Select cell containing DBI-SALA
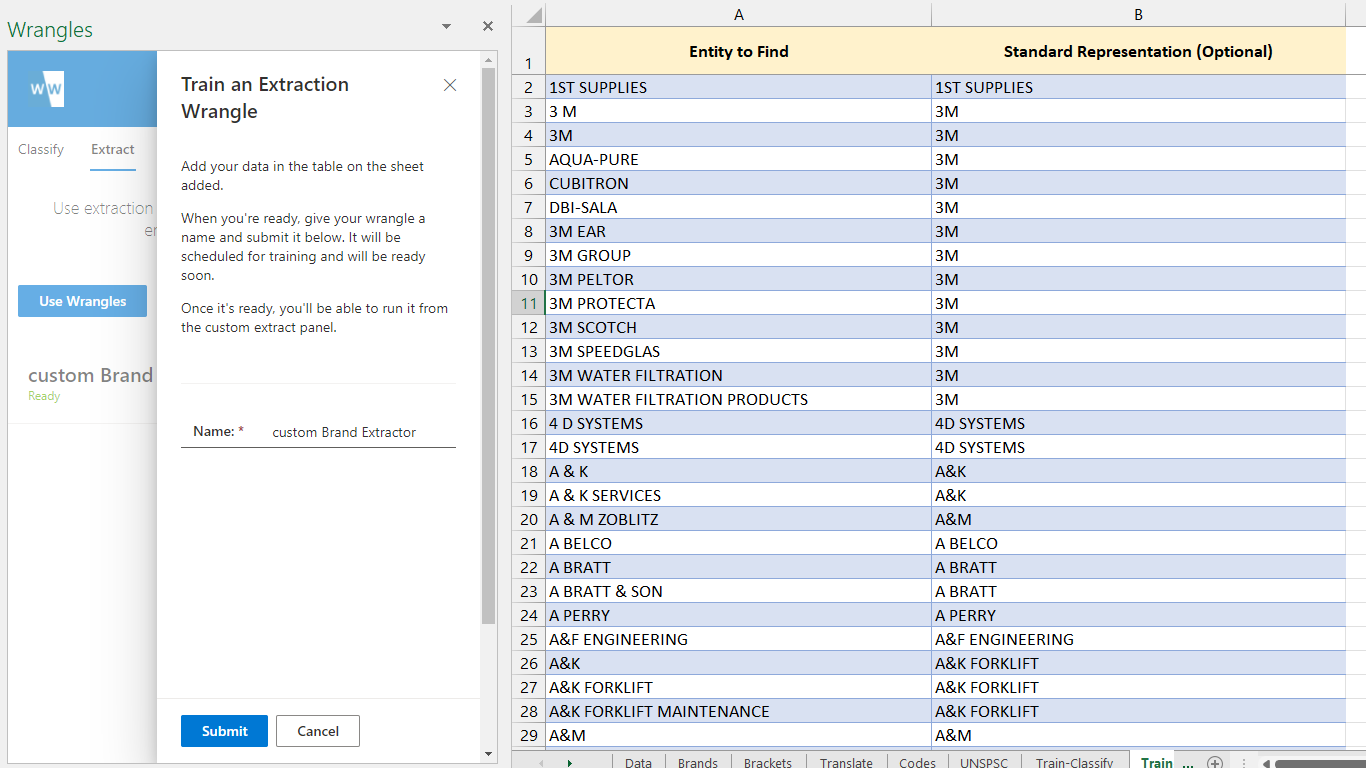The image size is (1366, 768). (738, 207)
